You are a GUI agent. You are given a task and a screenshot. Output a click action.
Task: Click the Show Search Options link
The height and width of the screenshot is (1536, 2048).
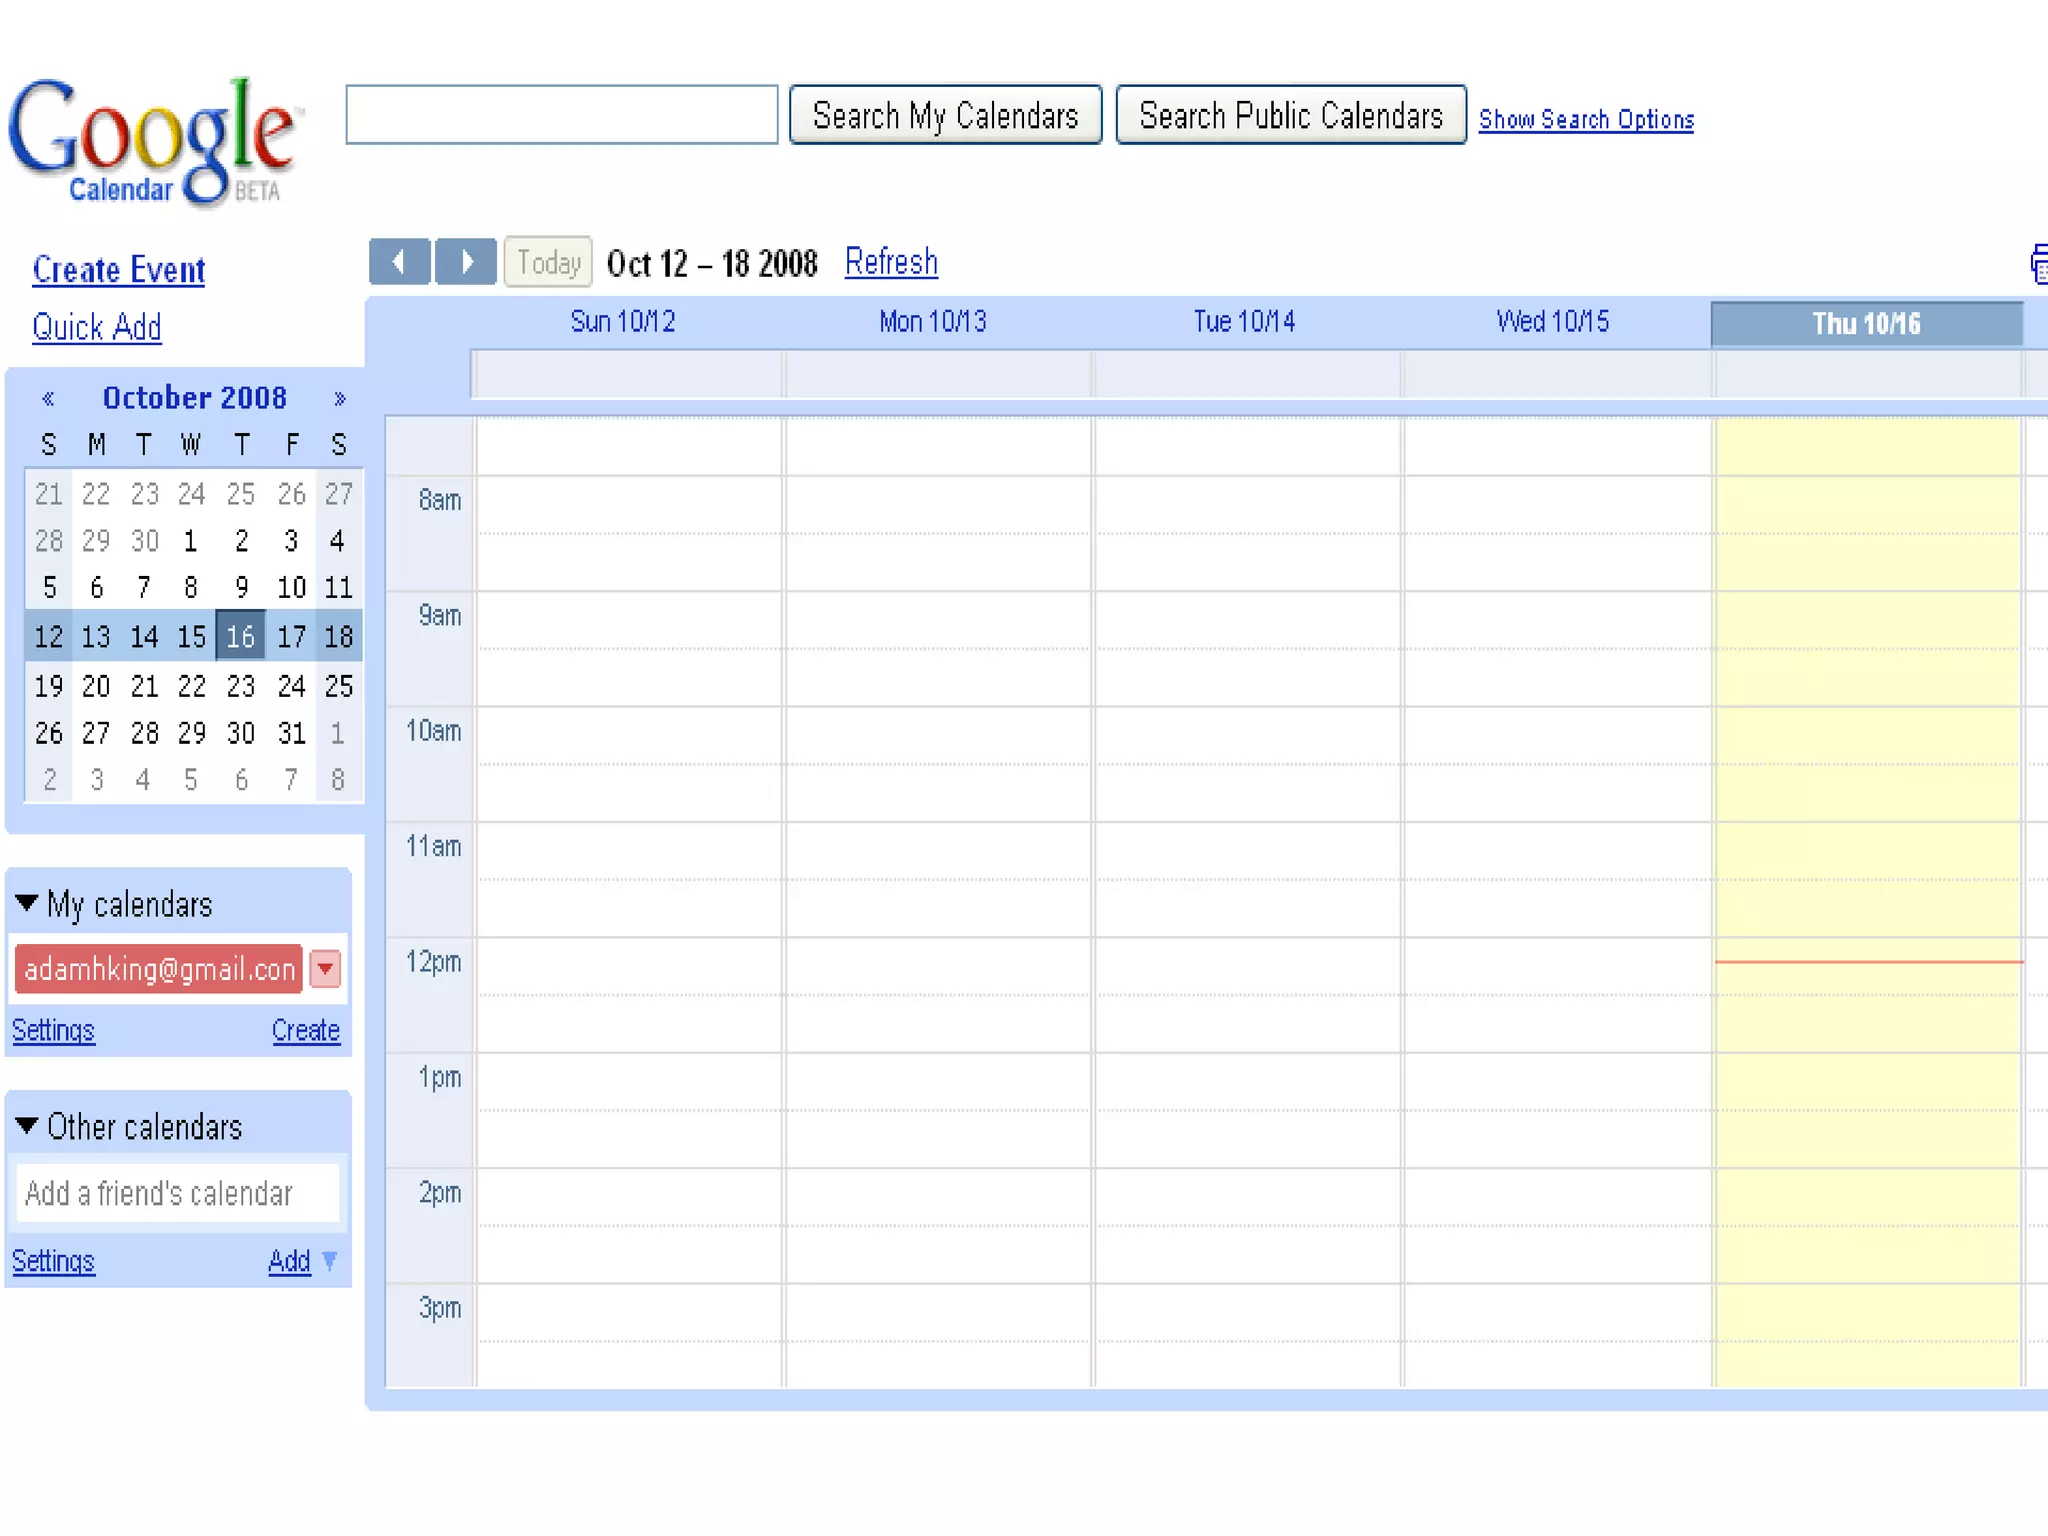(x=1586, y=120)
